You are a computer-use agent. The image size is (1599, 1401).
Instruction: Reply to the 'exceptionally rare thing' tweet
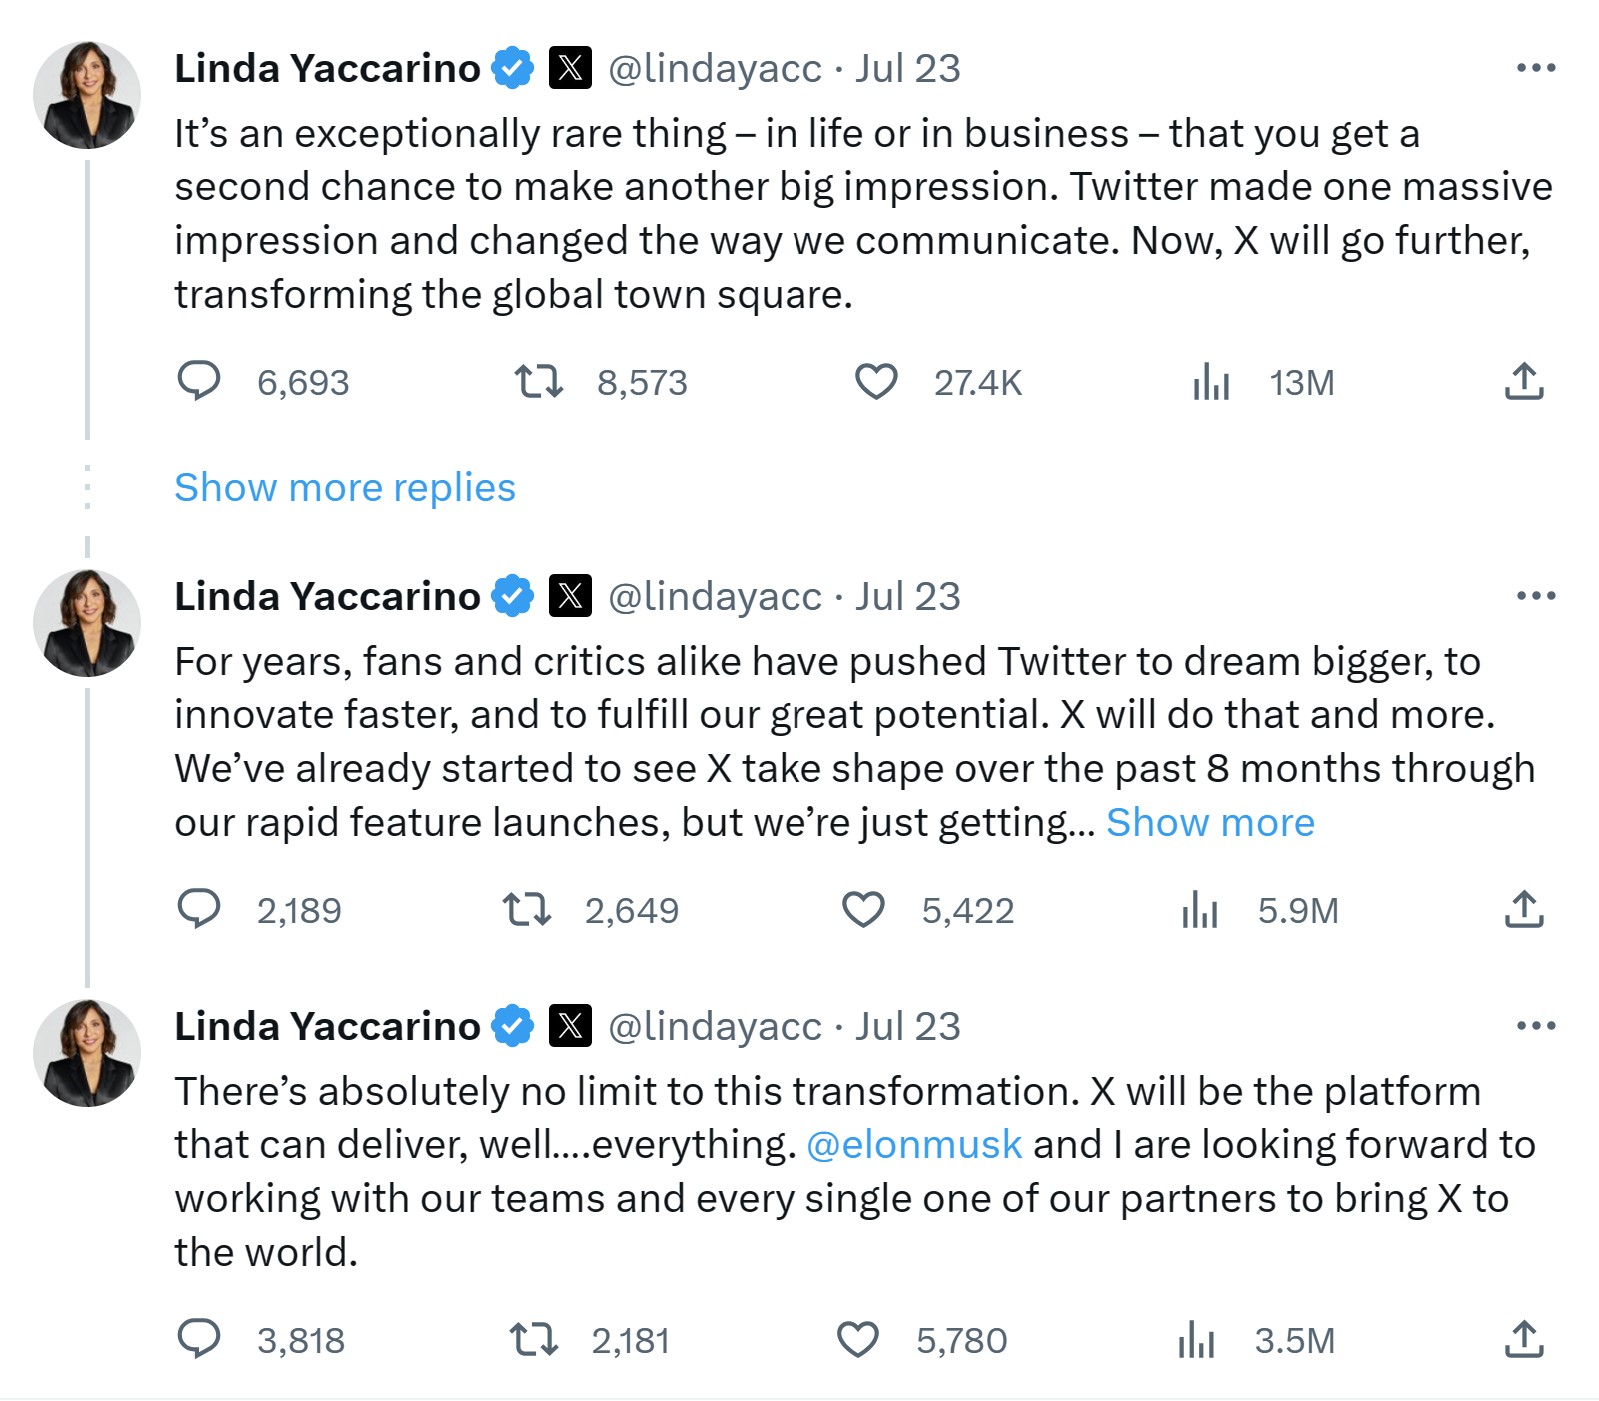pos(199,382)
